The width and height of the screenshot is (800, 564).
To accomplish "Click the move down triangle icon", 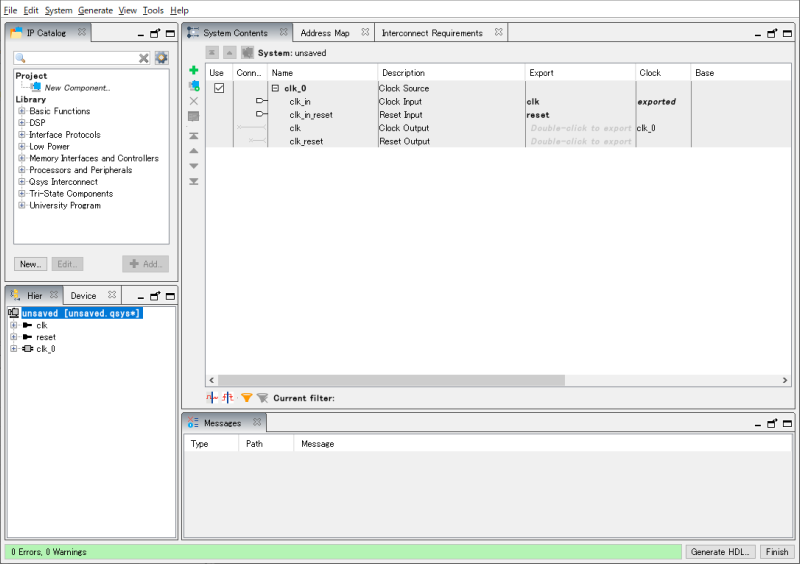I will (194, 166).
